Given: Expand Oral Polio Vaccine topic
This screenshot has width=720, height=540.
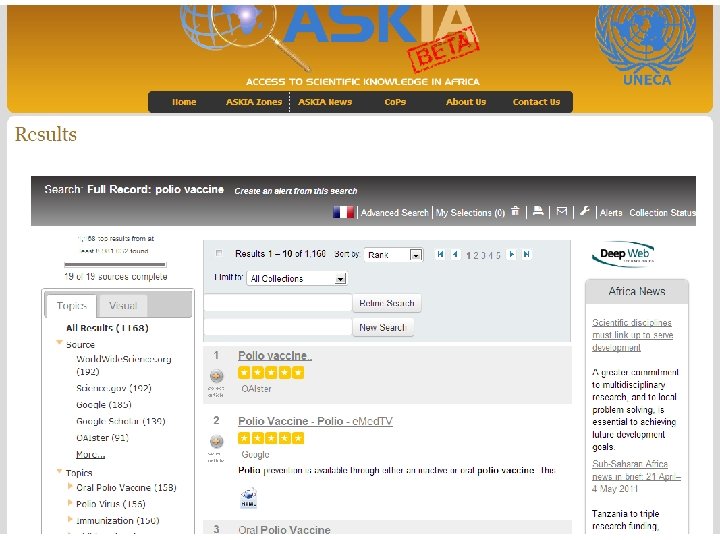Looking at the screenshot, I should (x=70, y=486).
